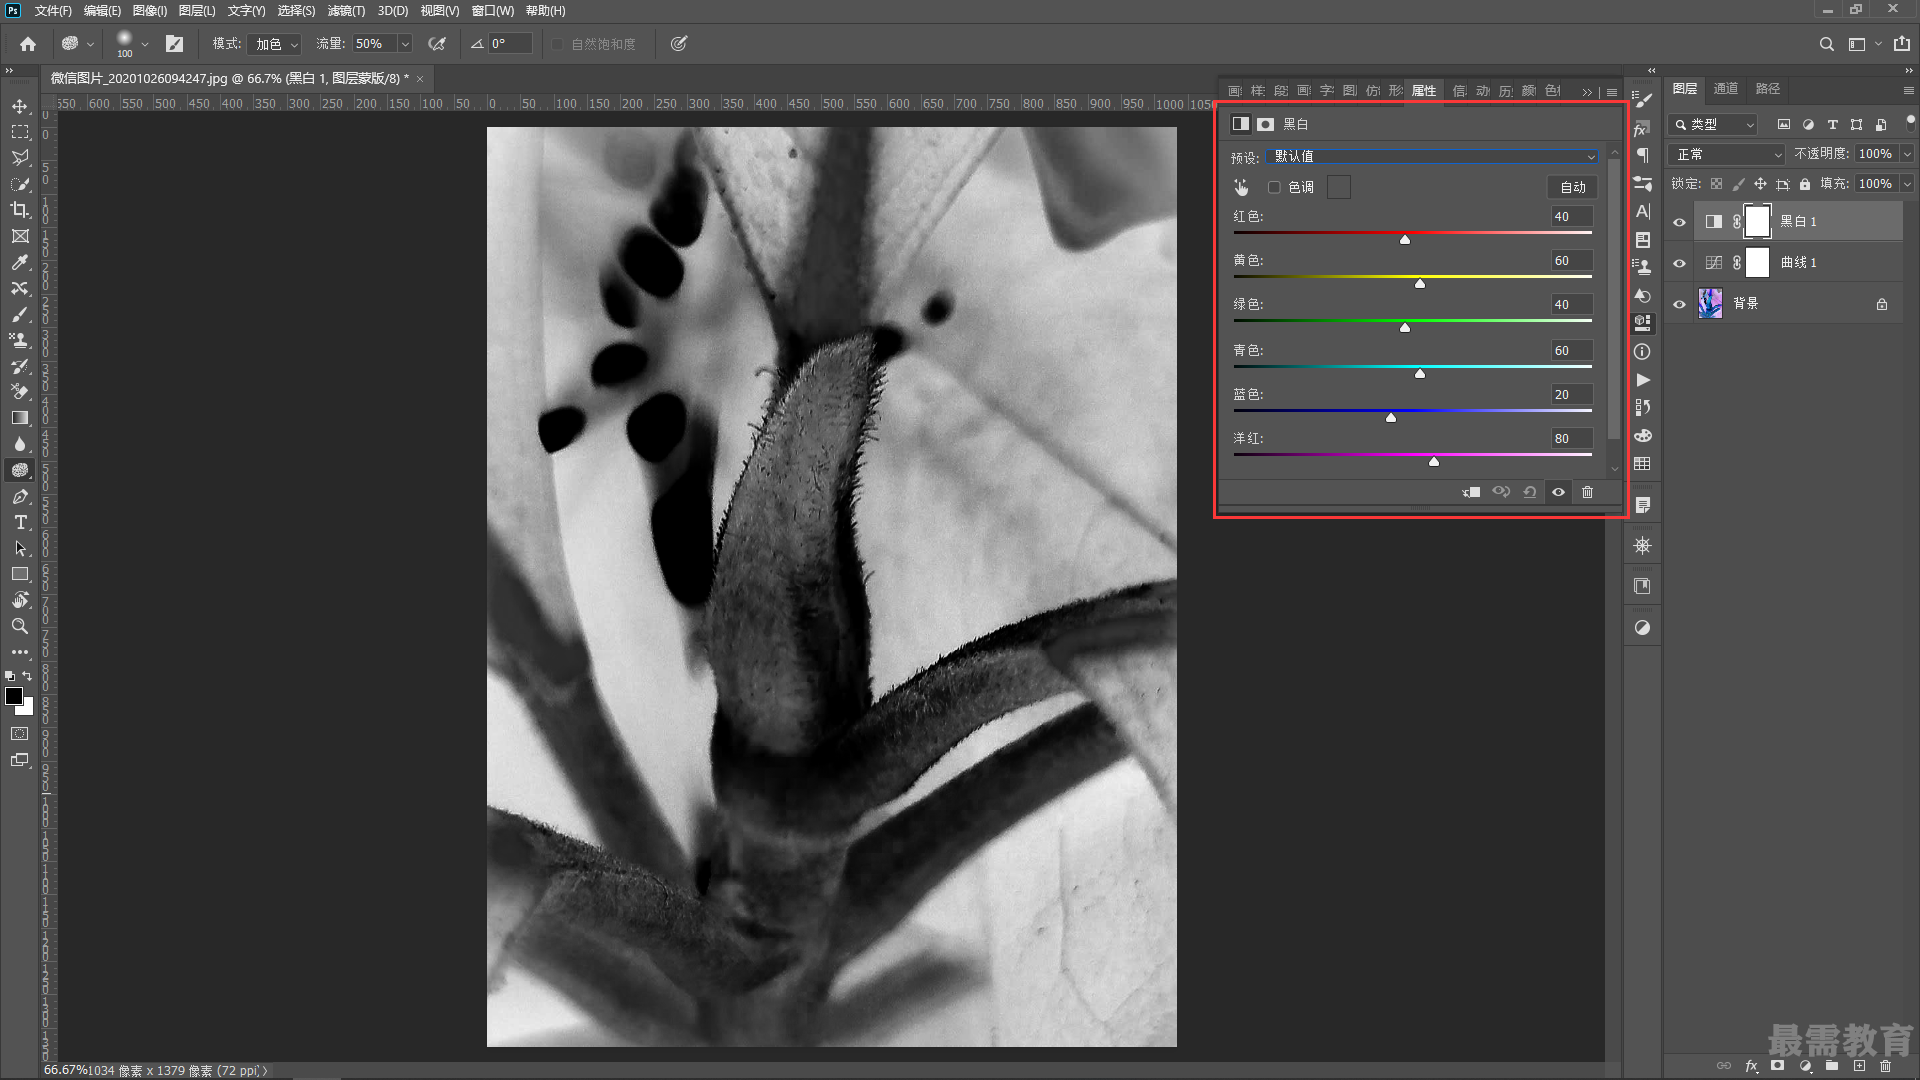Hide the 黑白 1 layer
The image size is (1920, 1080).
[1680, 222]
